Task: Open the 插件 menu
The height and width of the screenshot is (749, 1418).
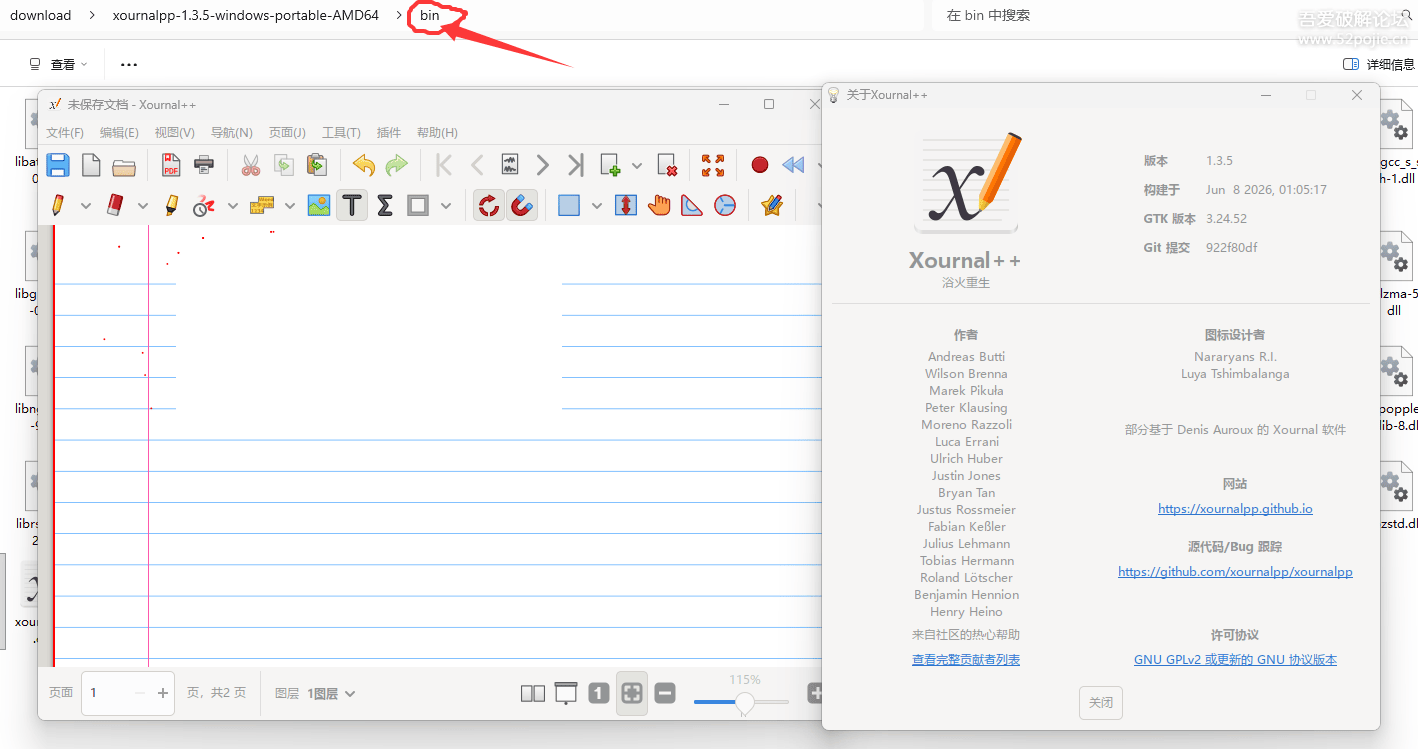Action: 389,132
